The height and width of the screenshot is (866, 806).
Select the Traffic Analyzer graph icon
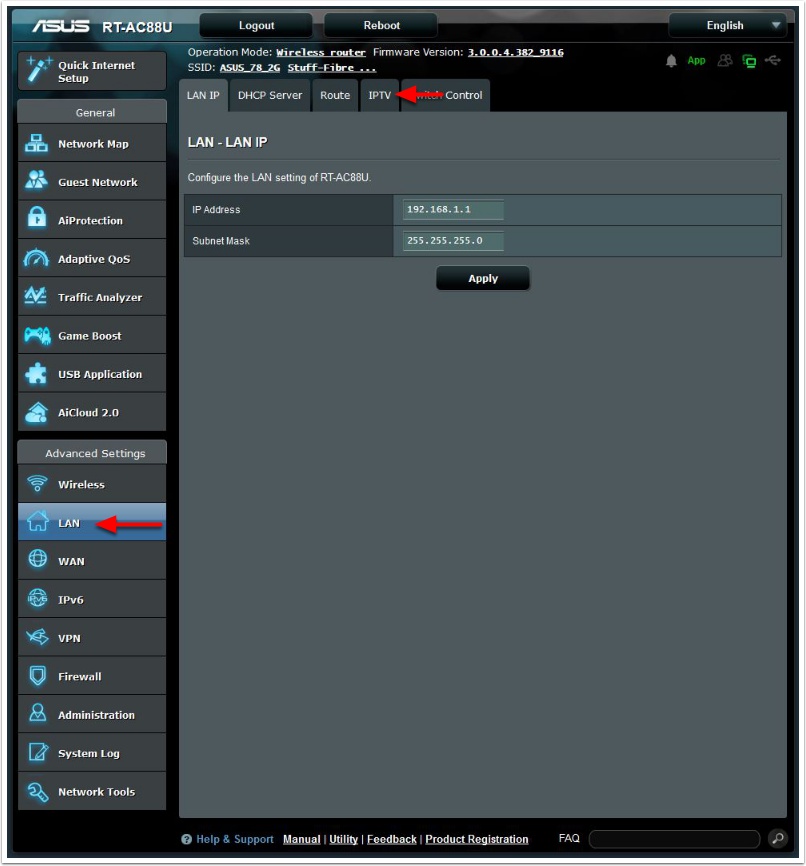tap(36, 296)
